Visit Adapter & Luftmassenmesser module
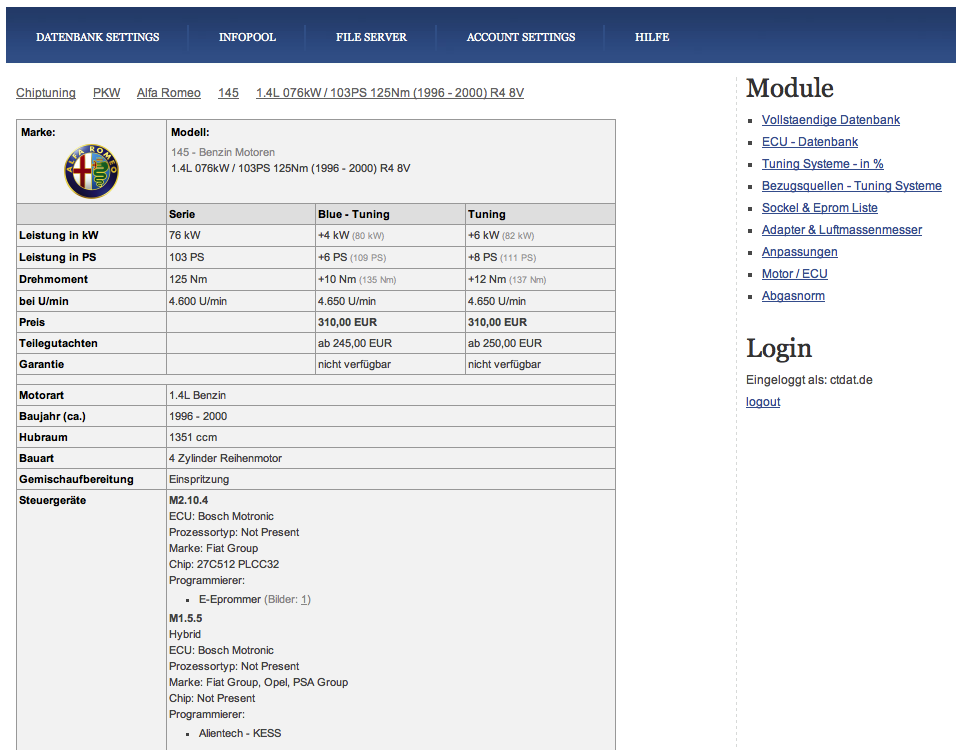 pyautogui.click(x=842, y=230)
